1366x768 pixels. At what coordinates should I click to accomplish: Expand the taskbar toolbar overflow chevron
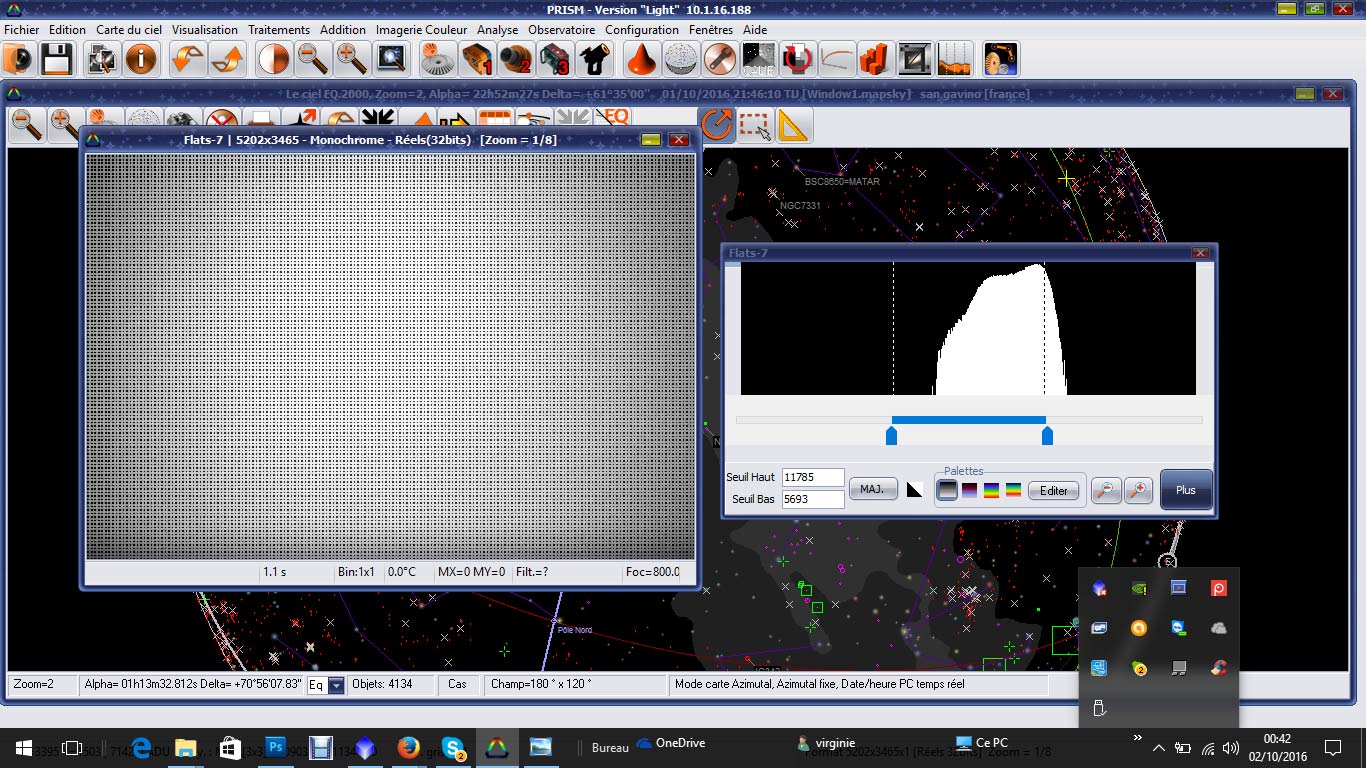click(1137, 738)
